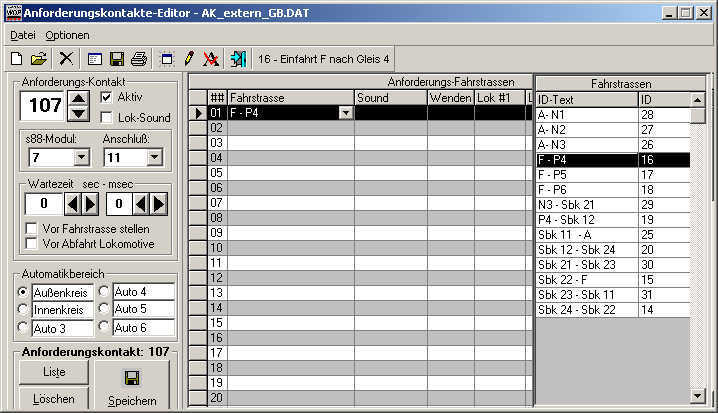
Task: Select A- N2 in Fahrstrassen list
Action: click(x=613, y=130)
